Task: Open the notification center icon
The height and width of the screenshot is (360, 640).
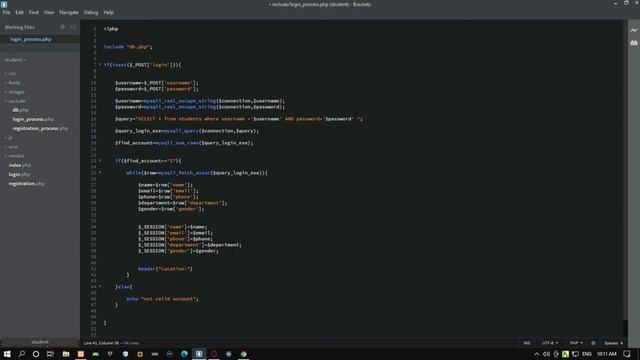Action: [x=627, y=354]
